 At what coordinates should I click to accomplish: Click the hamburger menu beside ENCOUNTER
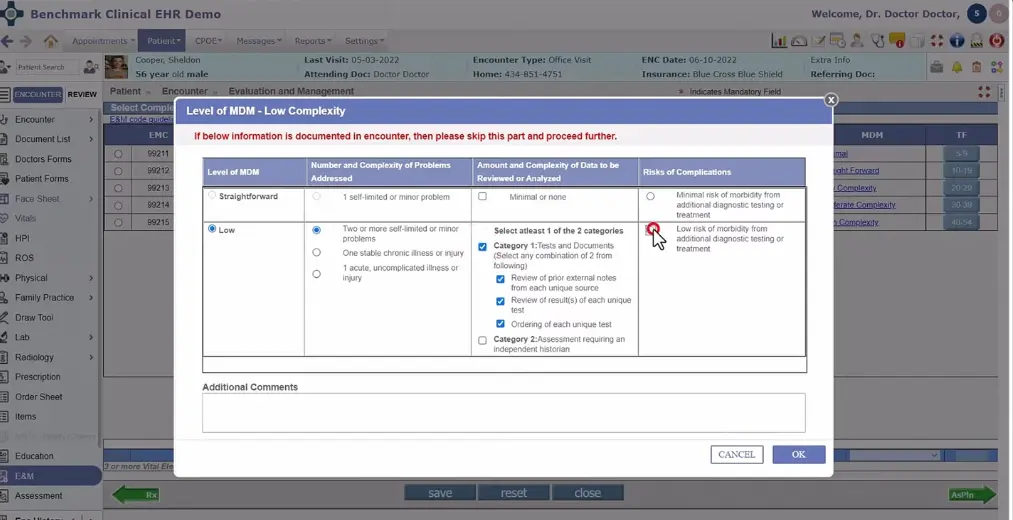tap(5, 94)
